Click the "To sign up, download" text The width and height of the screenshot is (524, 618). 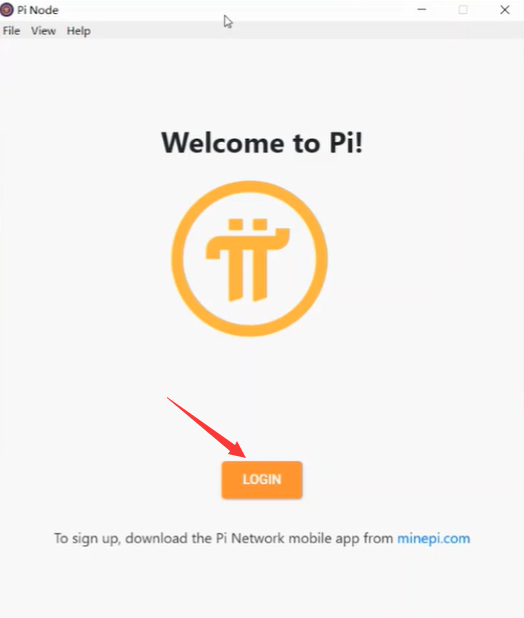121,538
